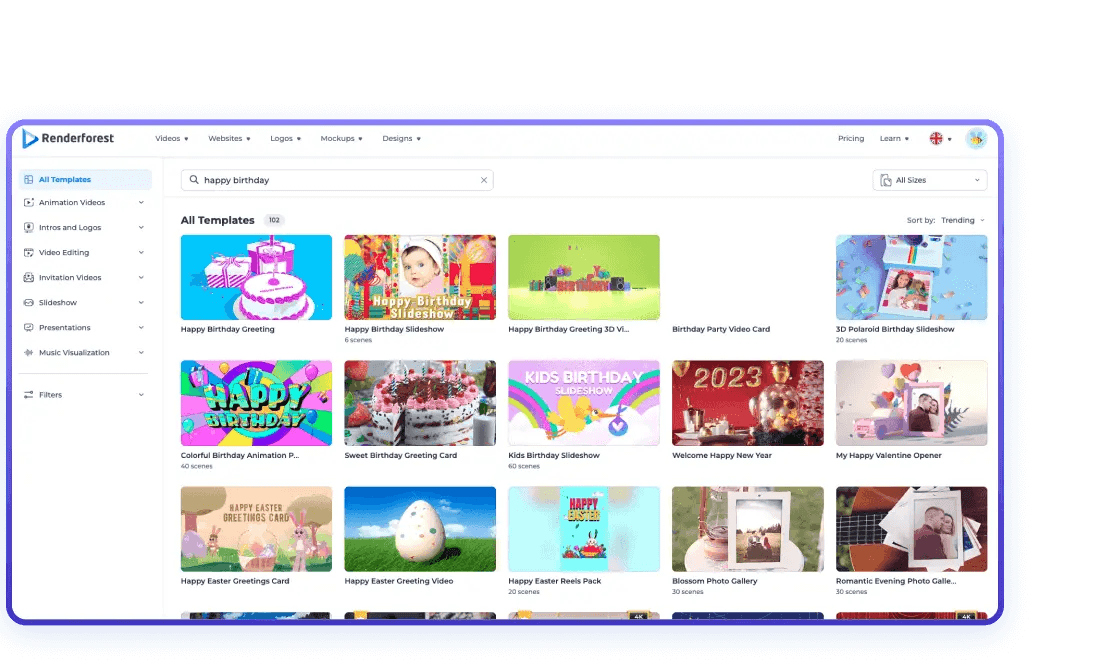Expand the Slideshow category

point(141,302)
